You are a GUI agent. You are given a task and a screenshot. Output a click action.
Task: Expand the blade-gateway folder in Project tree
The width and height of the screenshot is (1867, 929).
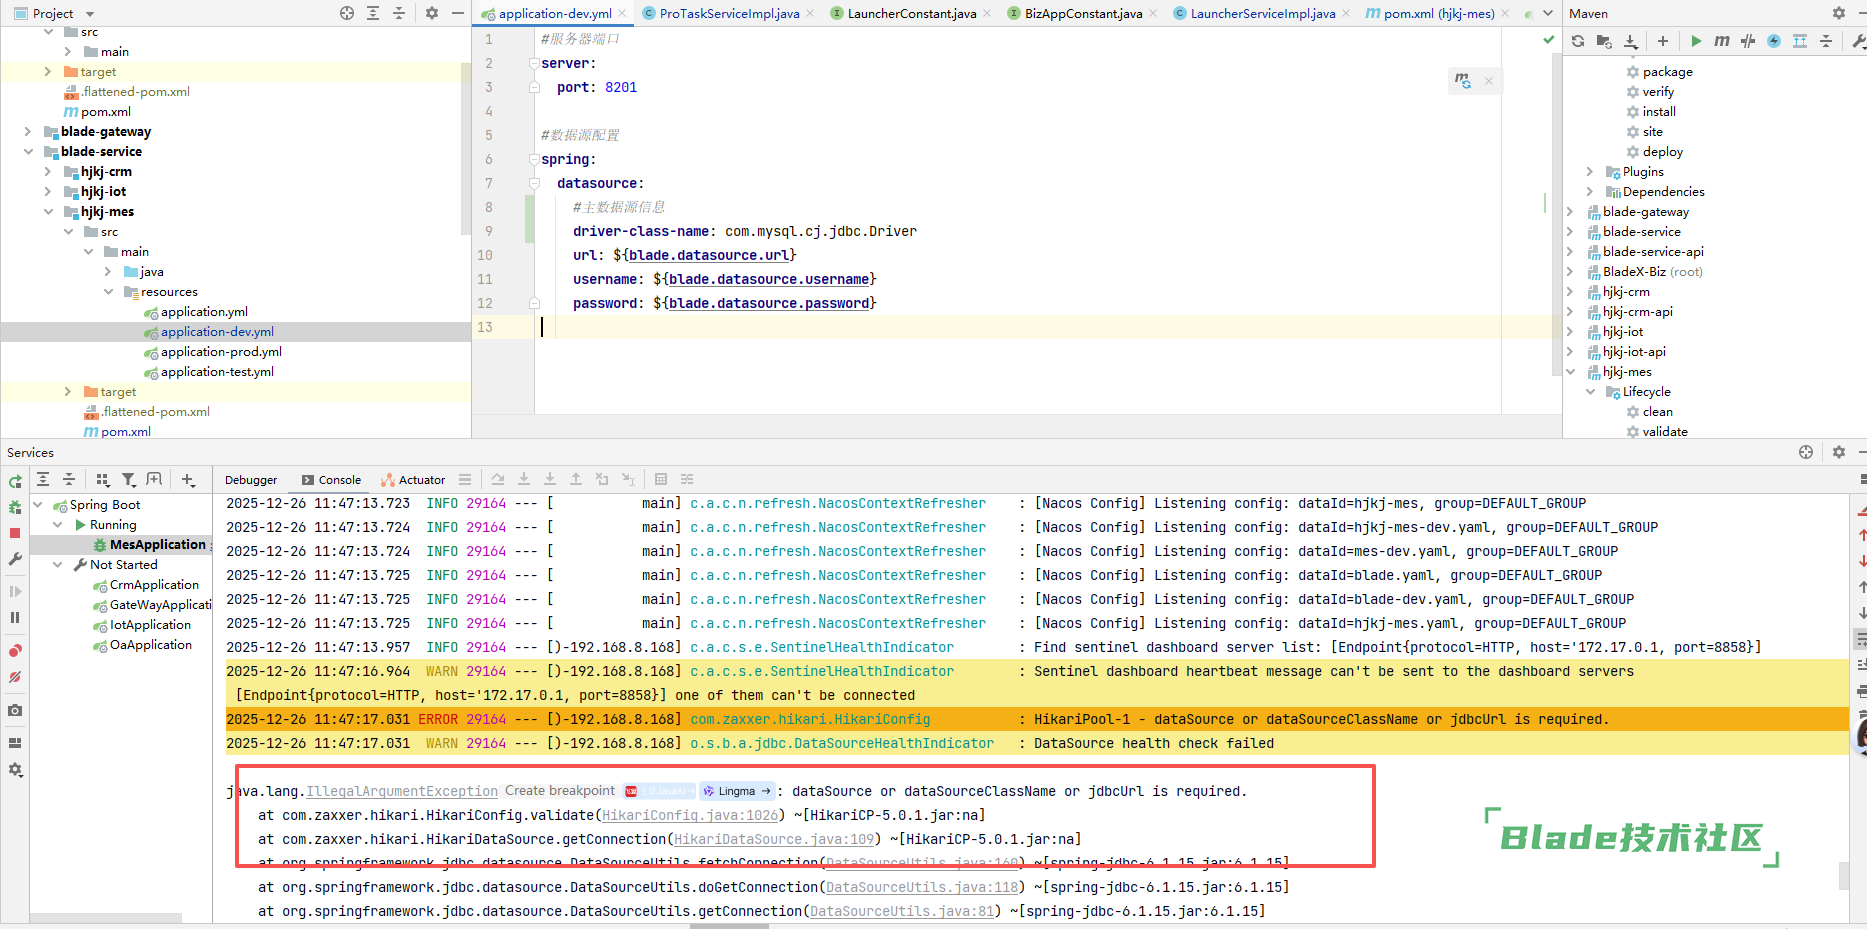click(28, 132)
